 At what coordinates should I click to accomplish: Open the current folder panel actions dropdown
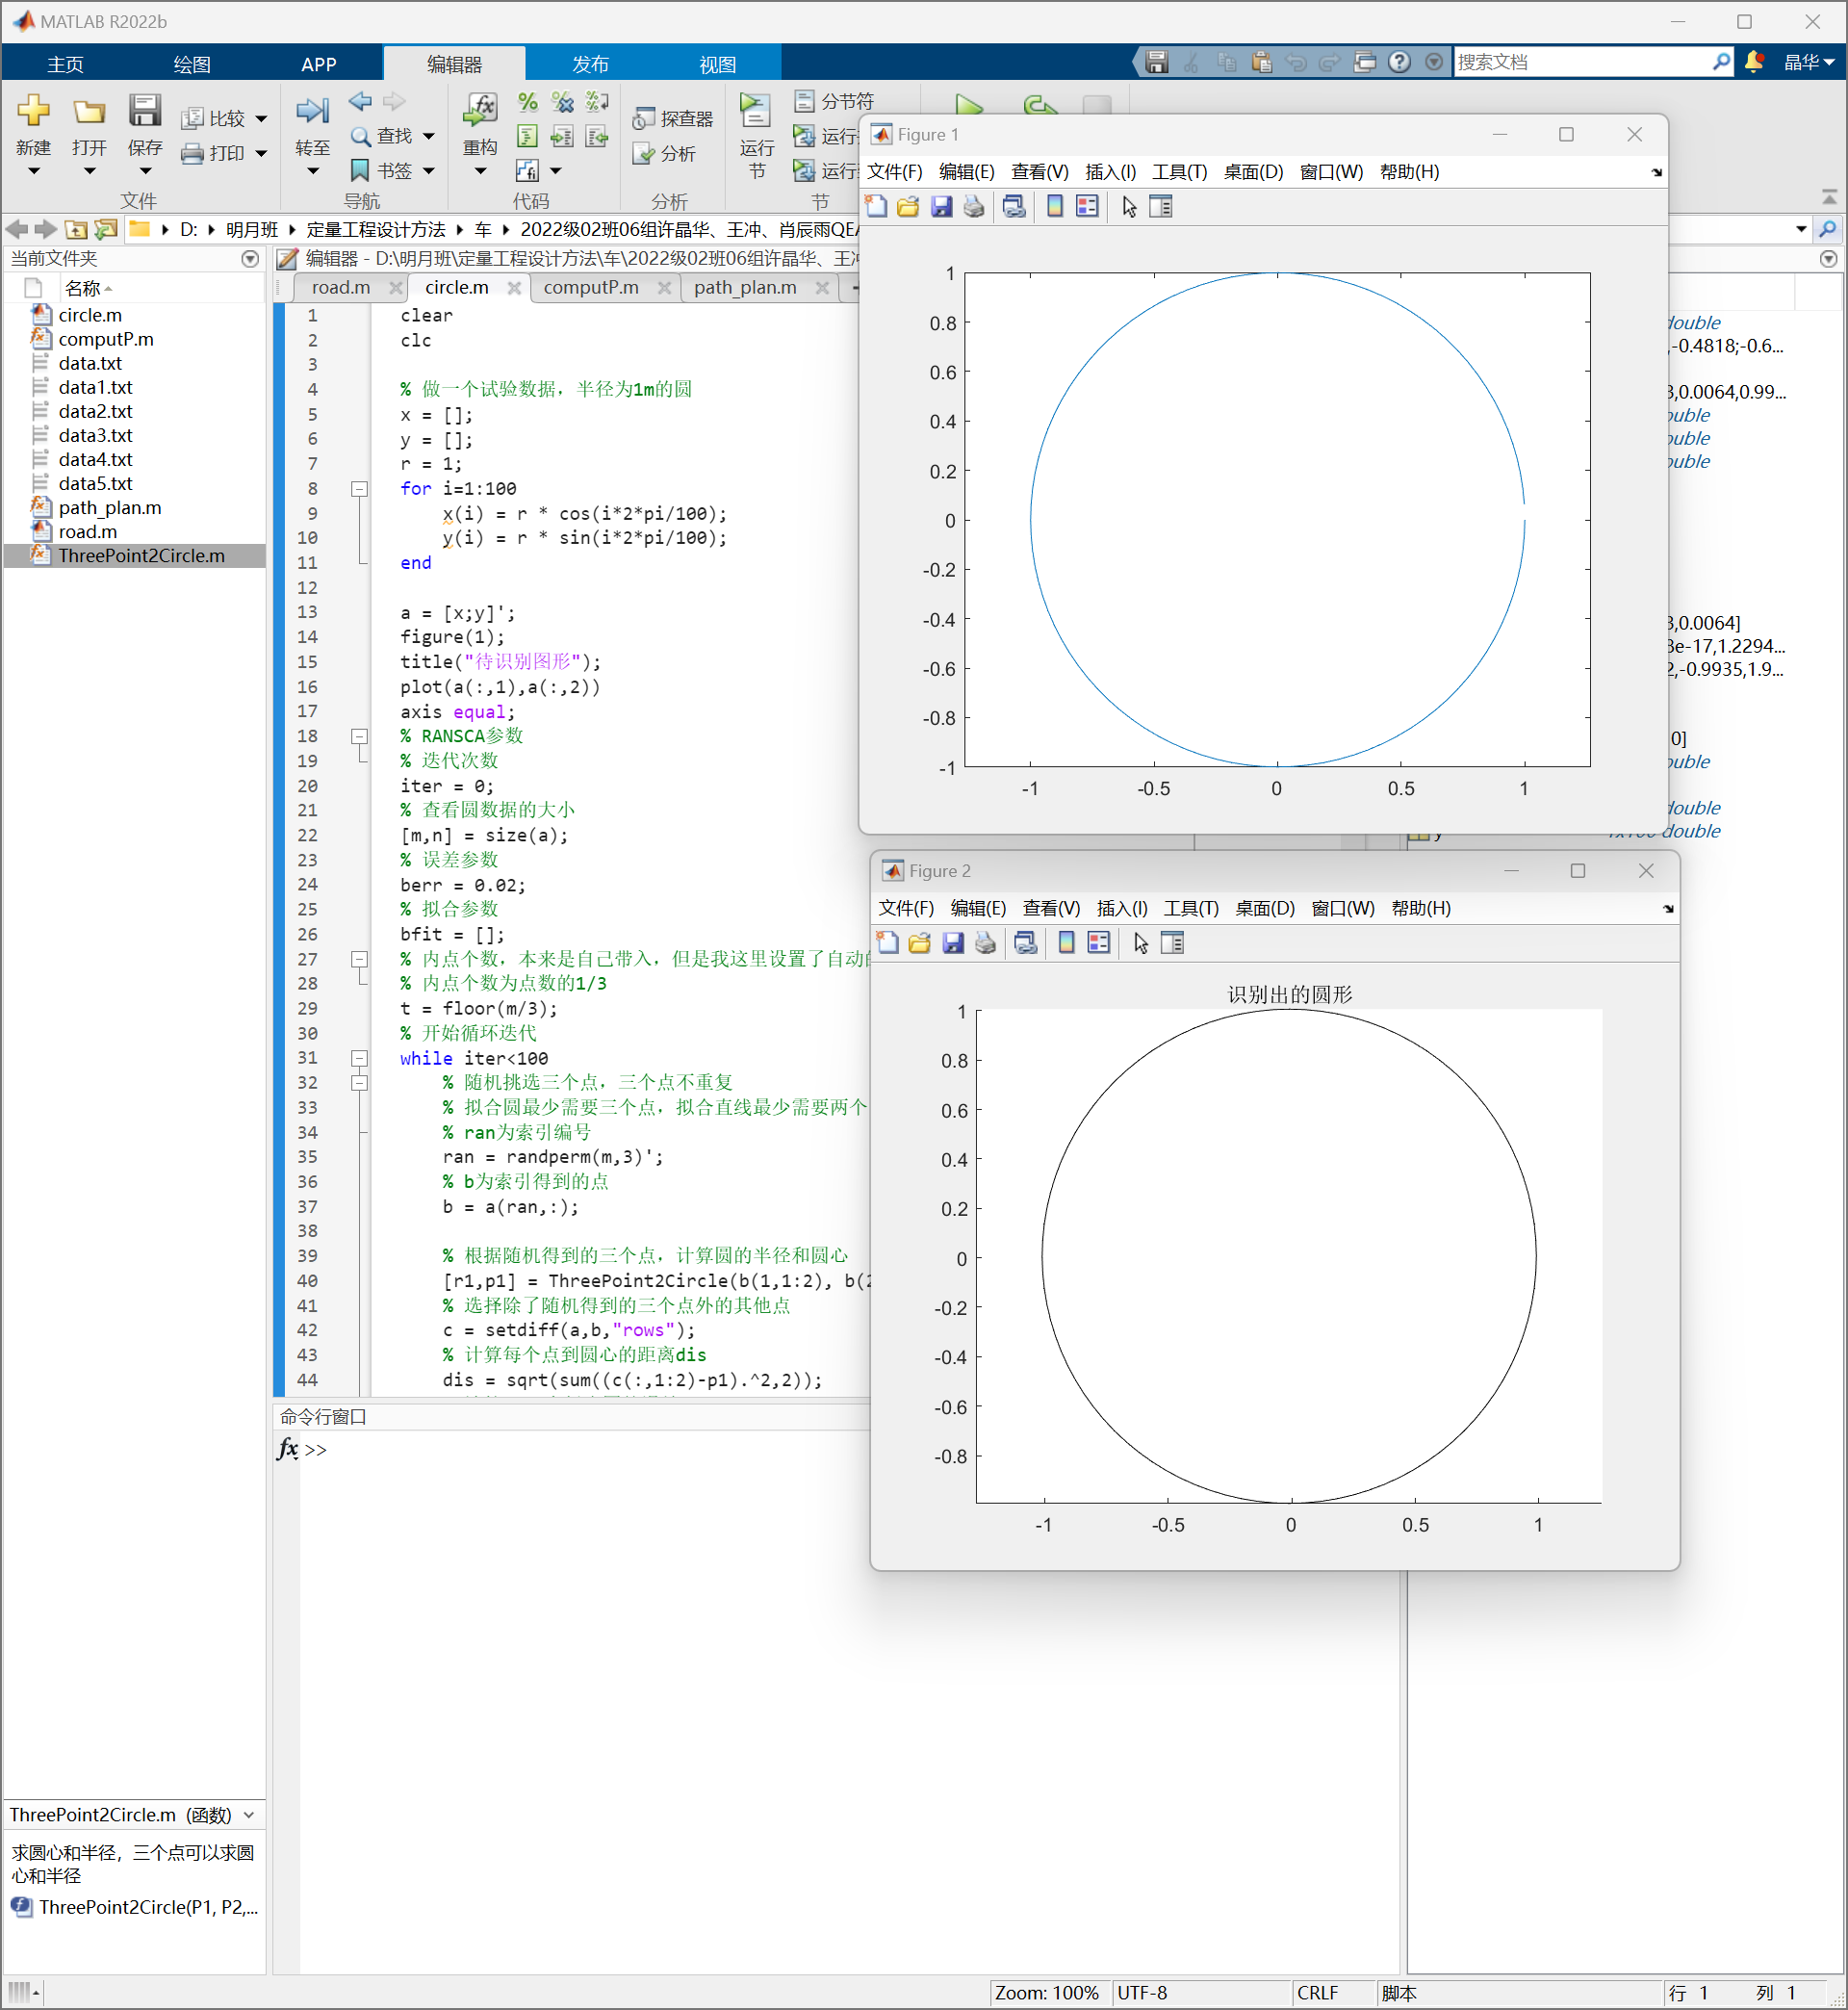click(250, 259)
